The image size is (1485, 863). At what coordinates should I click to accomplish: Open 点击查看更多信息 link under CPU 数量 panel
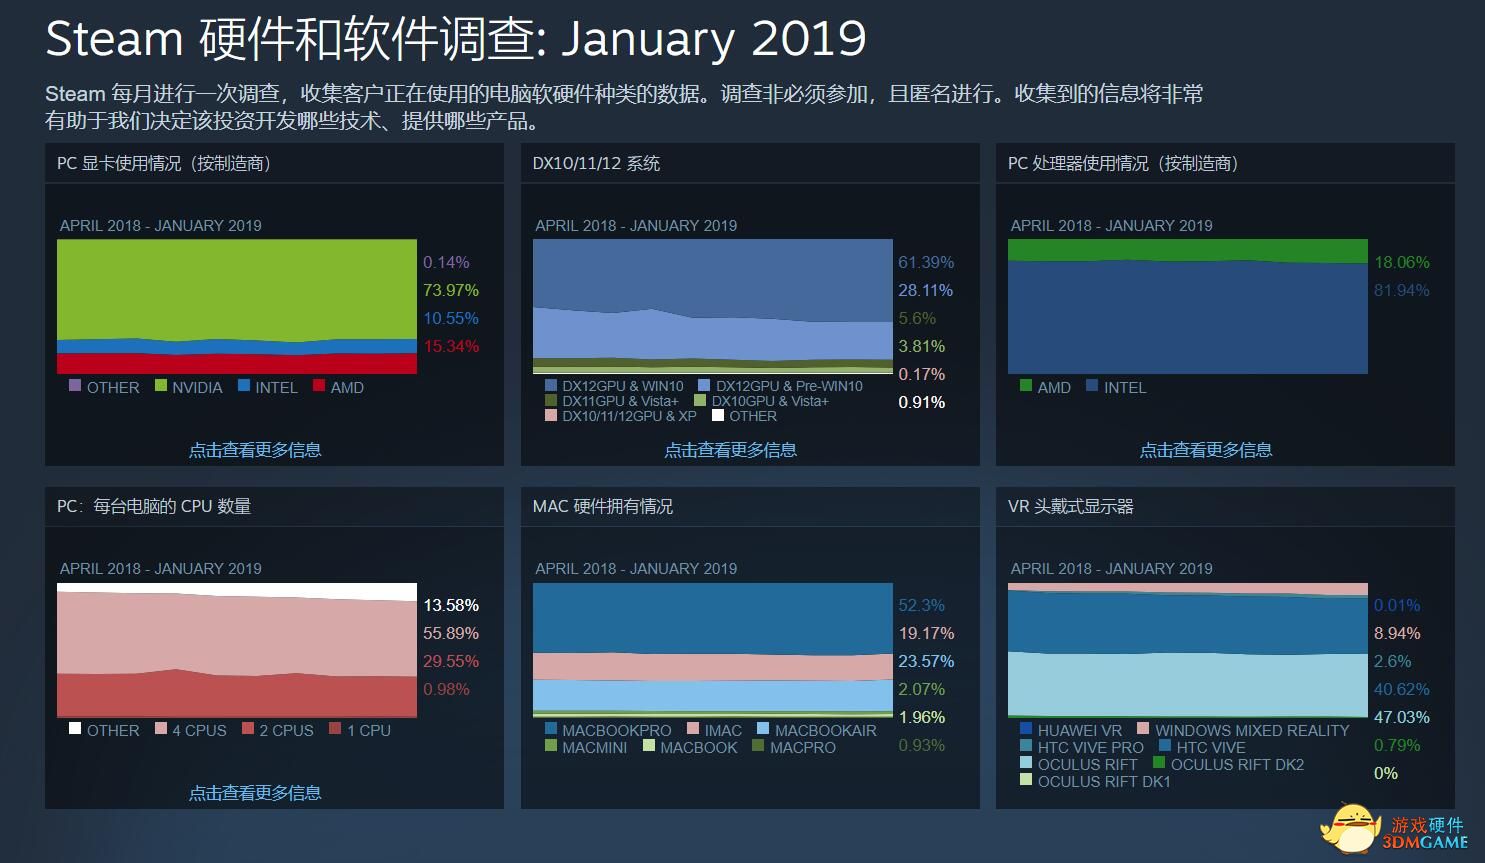pos(255,793)
